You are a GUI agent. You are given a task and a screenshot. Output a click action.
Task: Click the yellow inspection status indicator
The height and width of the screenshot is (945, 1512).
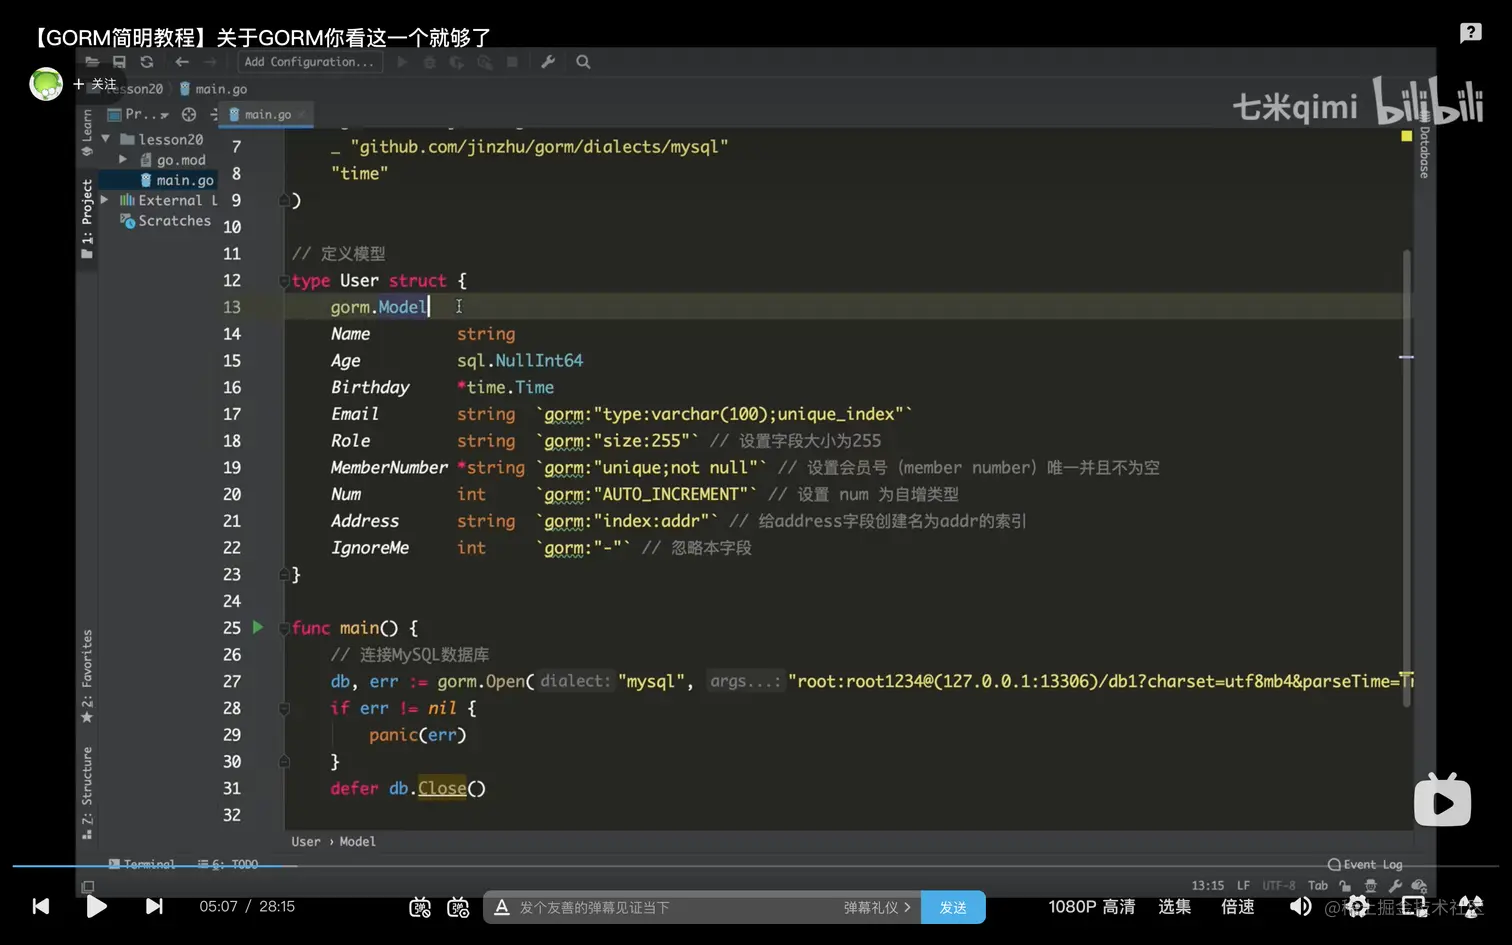click(x=1407, y=136)
